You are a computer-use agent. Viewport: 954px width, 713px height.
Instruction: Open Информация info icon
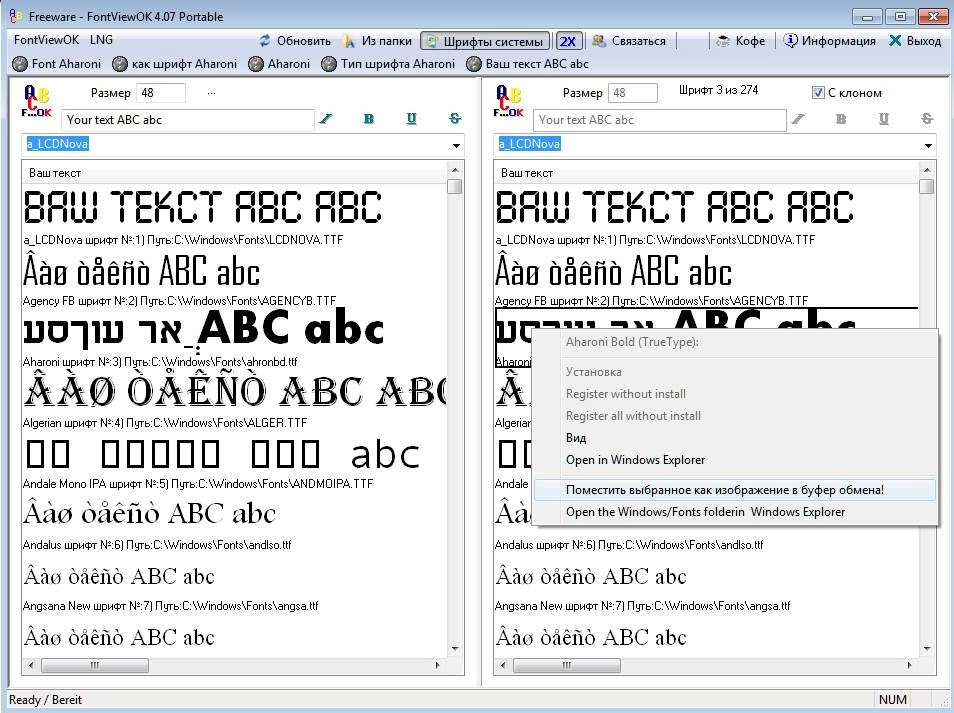pos(790,41)
